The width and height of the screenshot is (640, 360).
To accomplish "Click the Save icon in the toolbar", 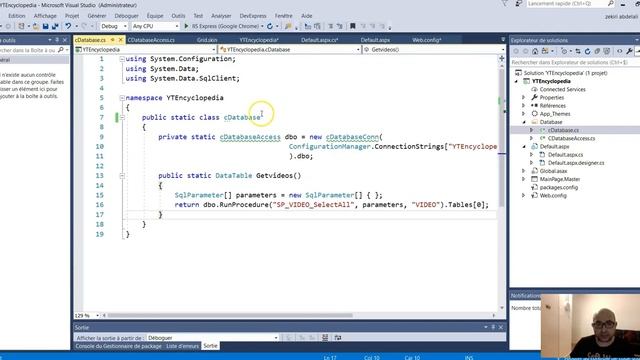I will (x=45, y=26).
